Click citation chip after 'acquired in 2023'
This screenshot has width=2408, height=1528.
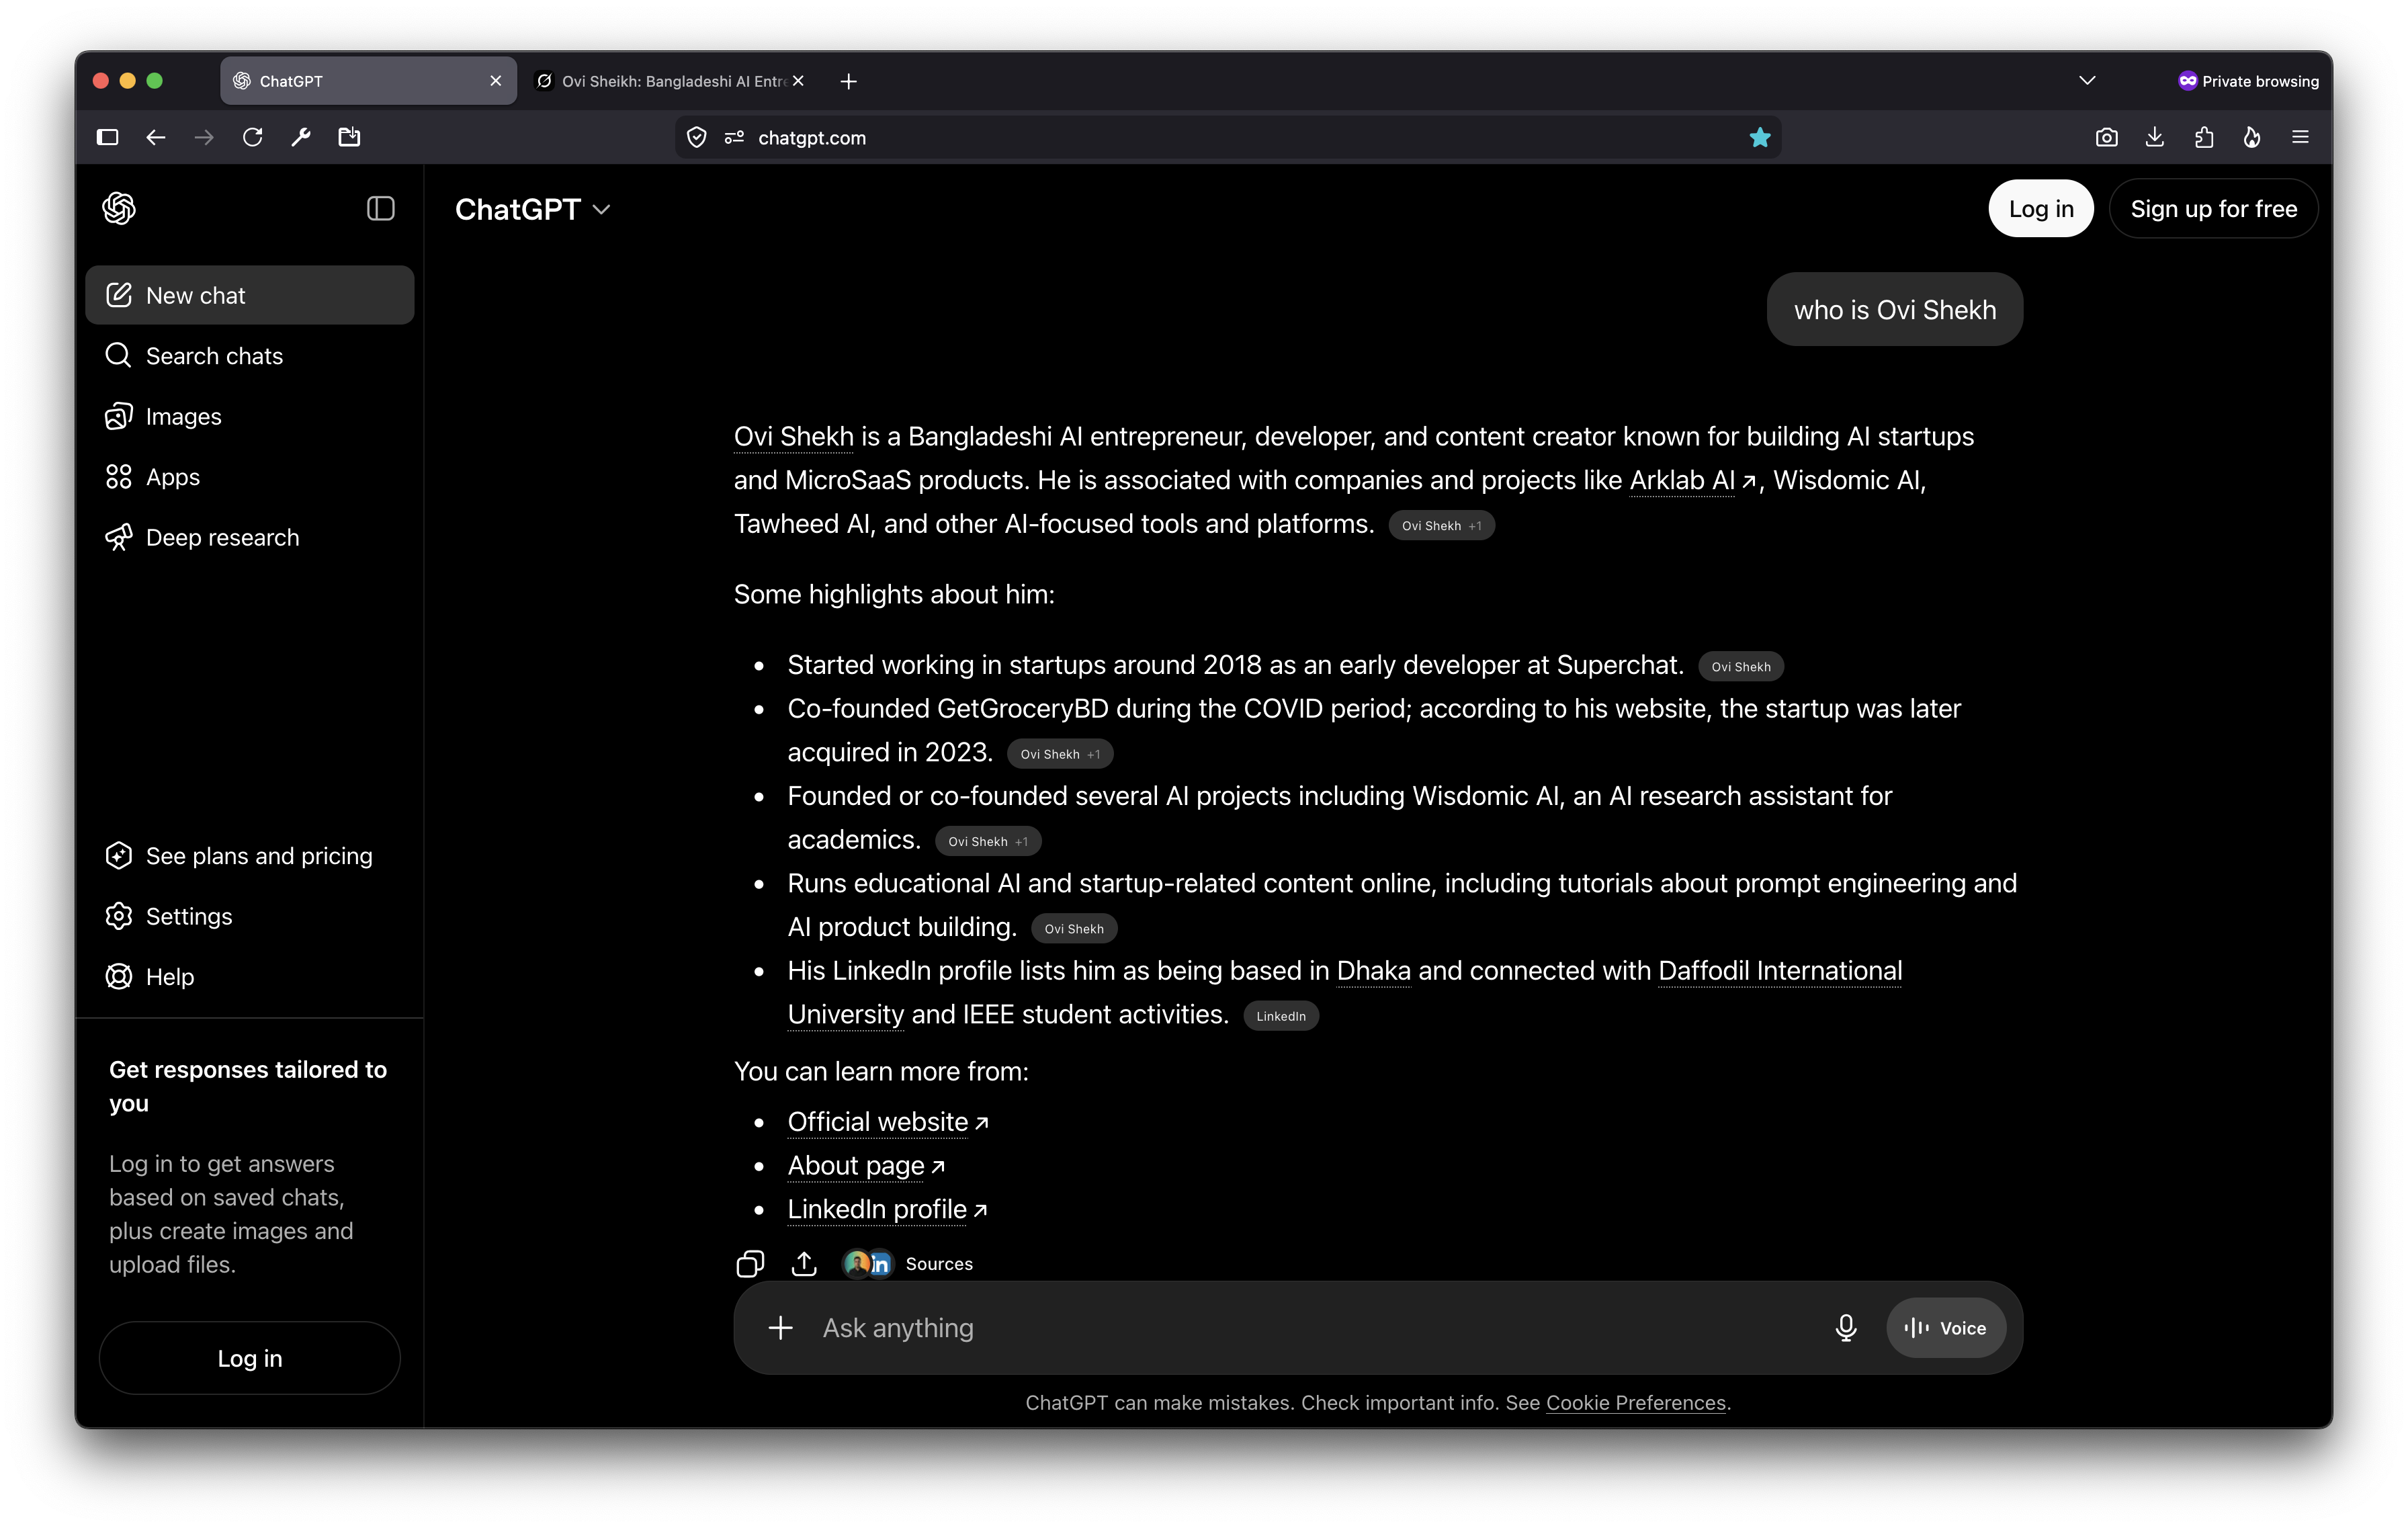tap(1060, 754)
